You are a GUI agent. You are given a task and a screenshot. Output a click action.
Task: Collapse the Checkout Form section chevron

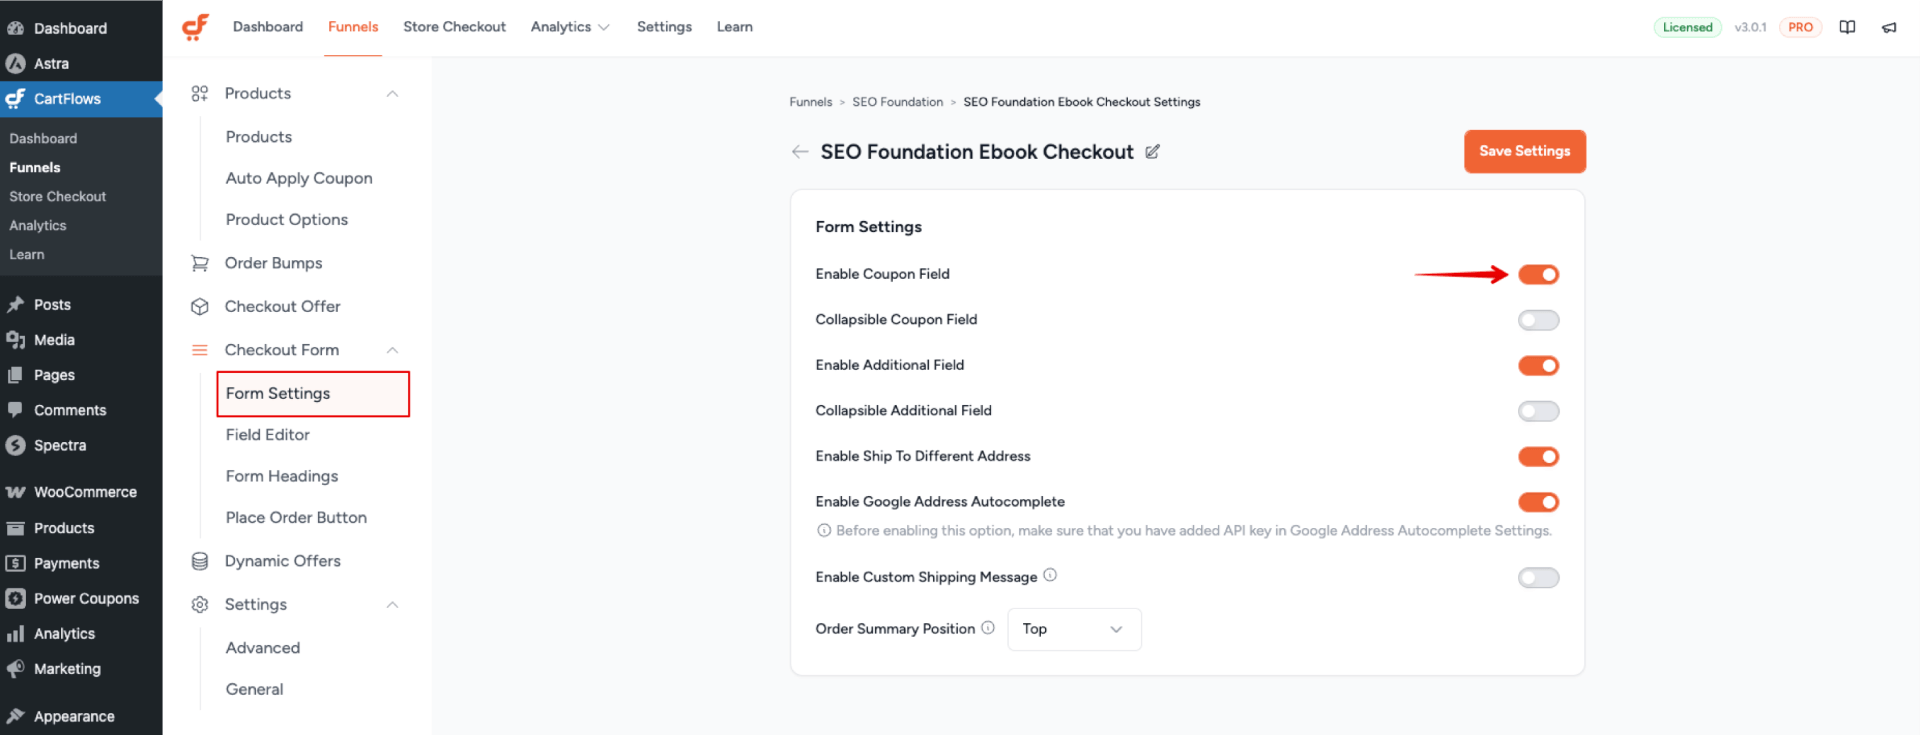coord(392,350)
